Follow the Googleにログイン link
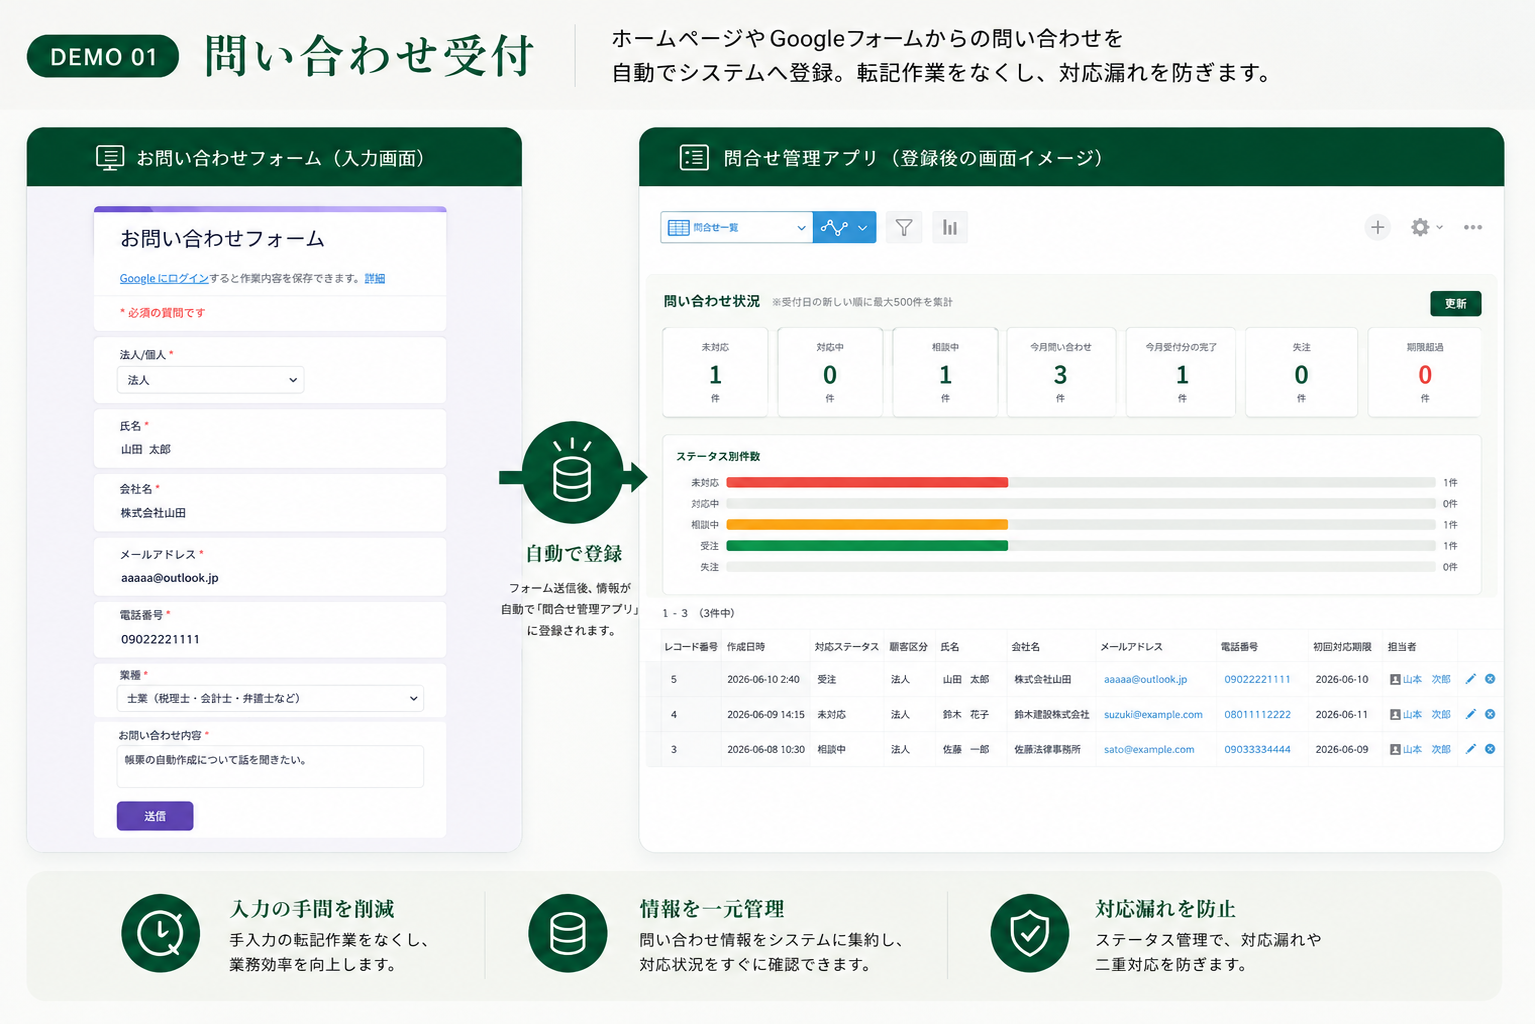 (x=164, y=278)
